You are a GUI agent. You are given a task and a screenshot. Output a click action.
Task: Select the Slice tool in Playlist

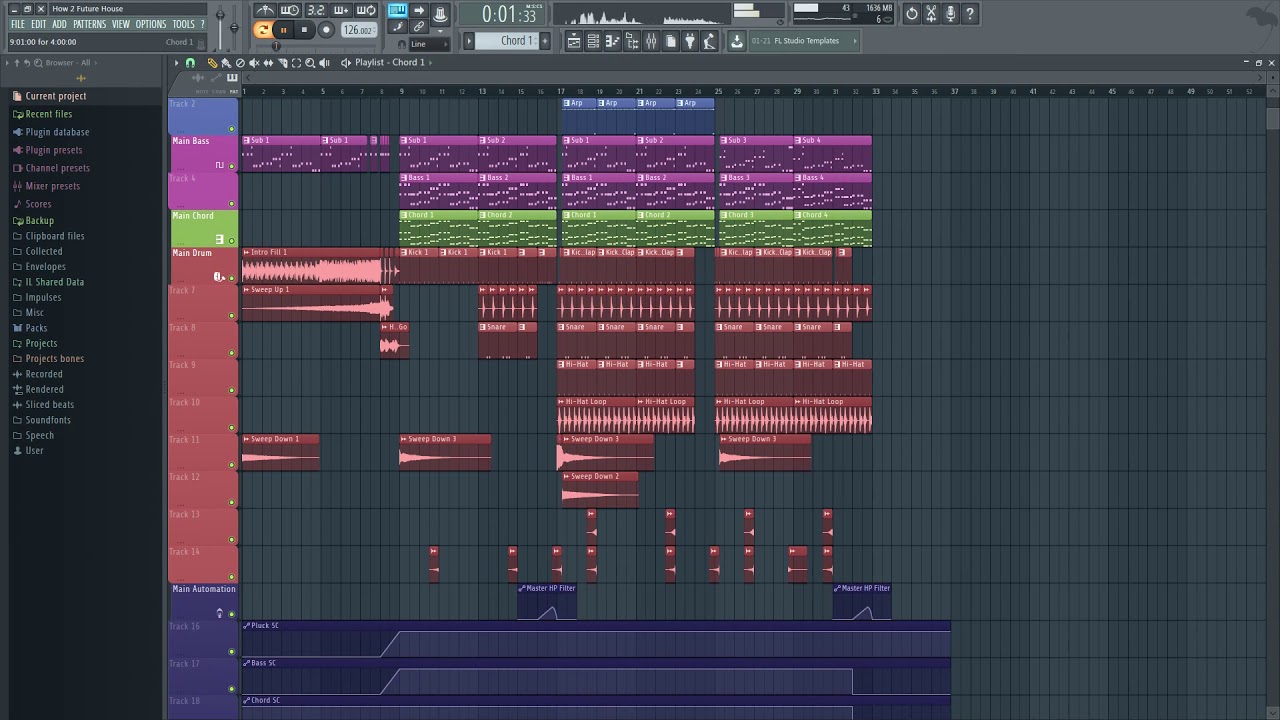pyautogui.click(x=282, y=62)
